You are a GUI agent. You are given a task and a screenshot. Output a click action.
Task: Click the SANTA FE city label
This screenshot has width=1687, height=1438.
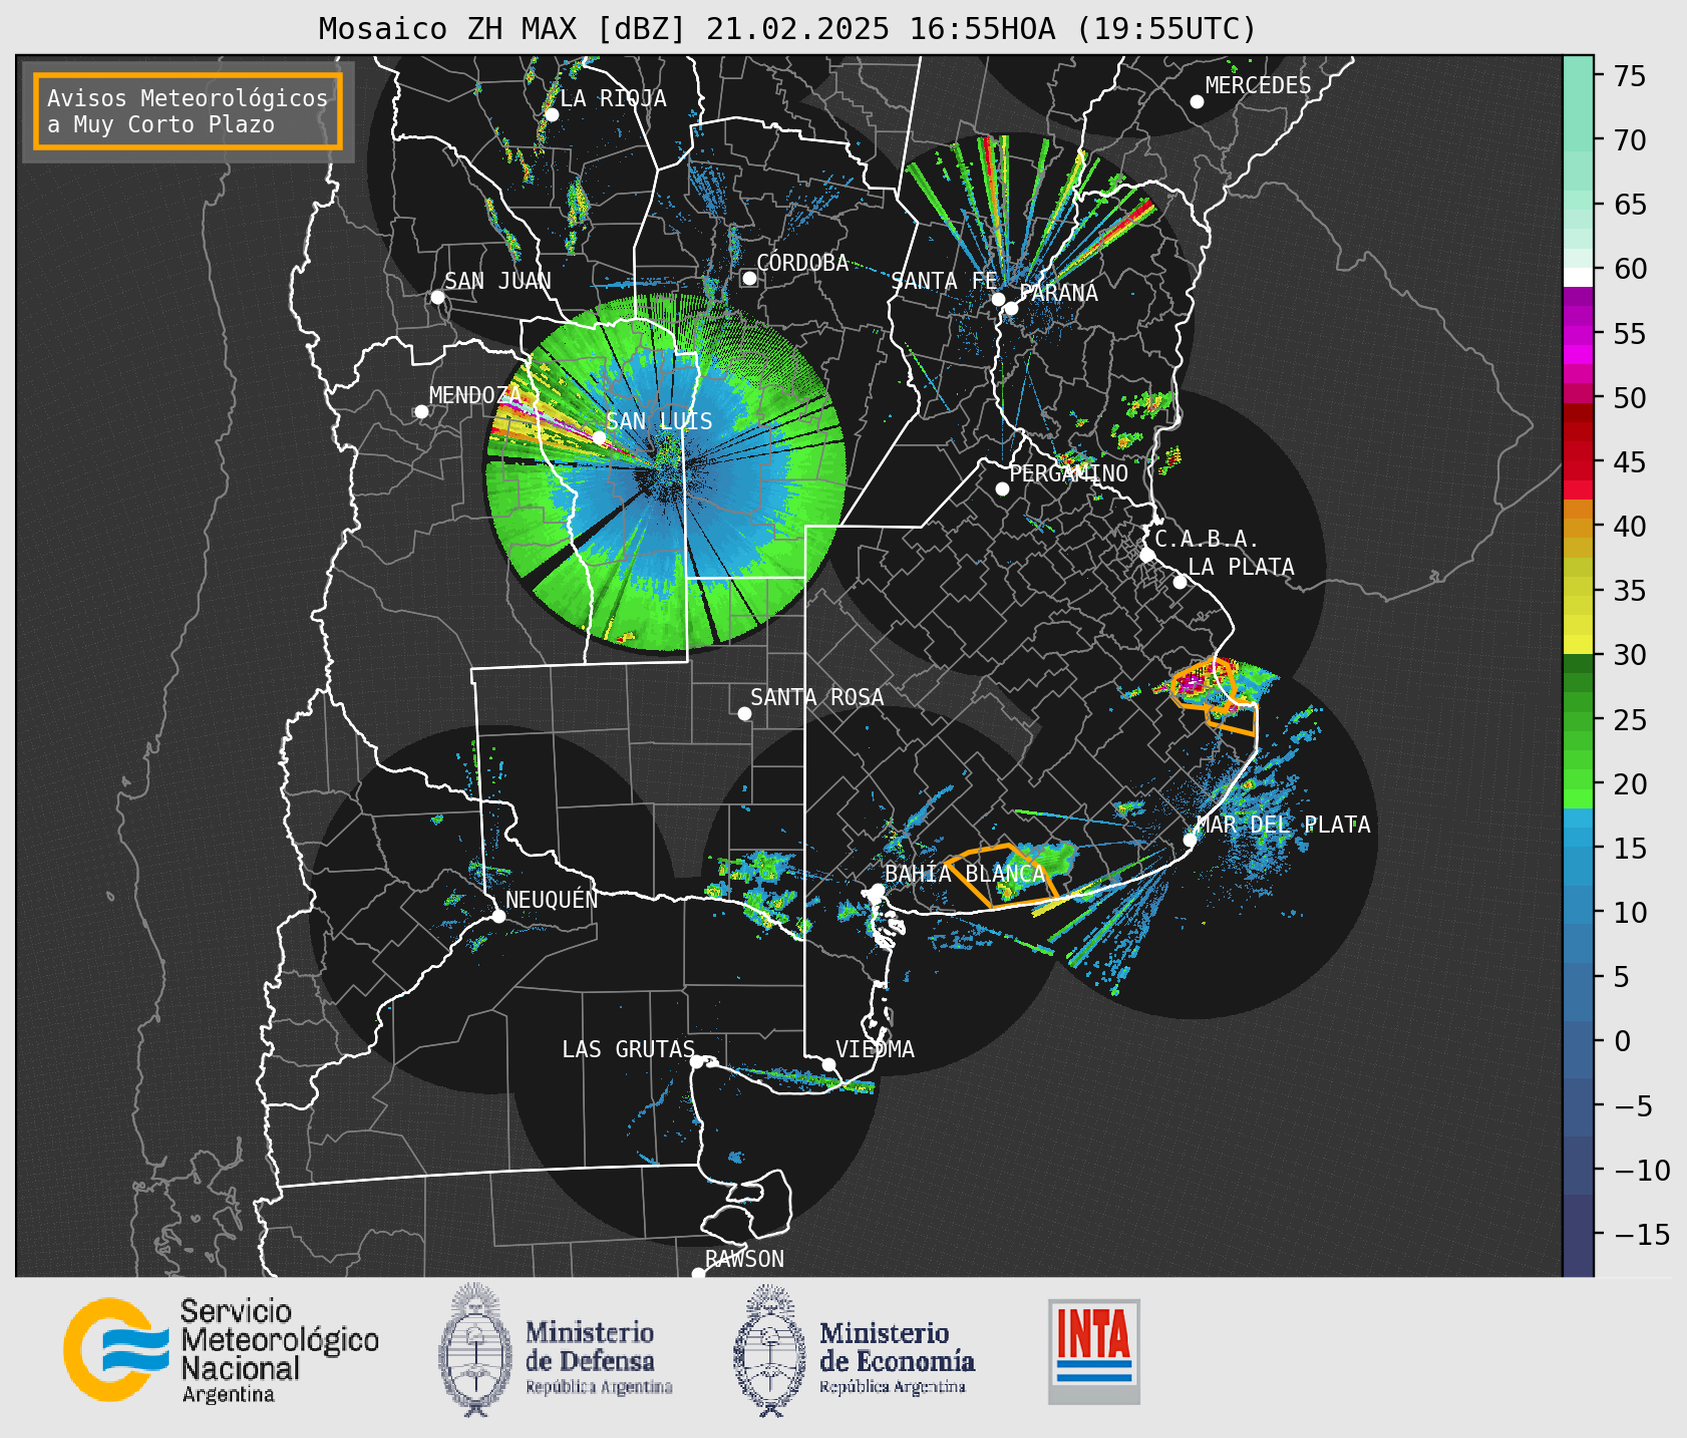pos(944,281)
